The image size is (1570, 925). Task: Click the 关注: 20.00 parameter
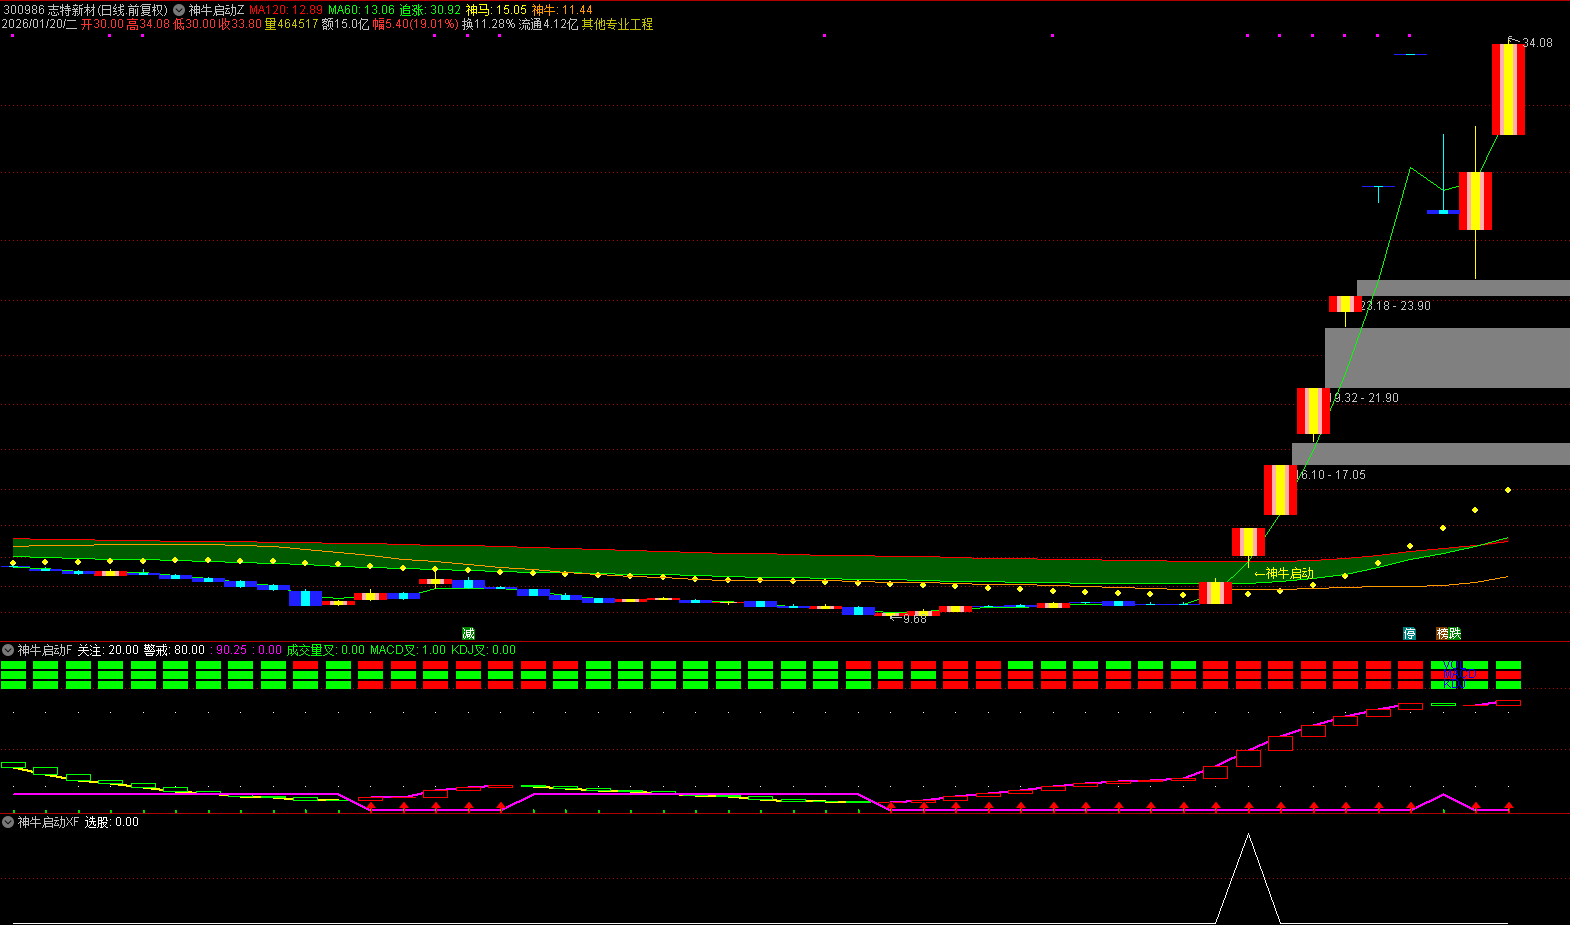click(x=108, y=650)
